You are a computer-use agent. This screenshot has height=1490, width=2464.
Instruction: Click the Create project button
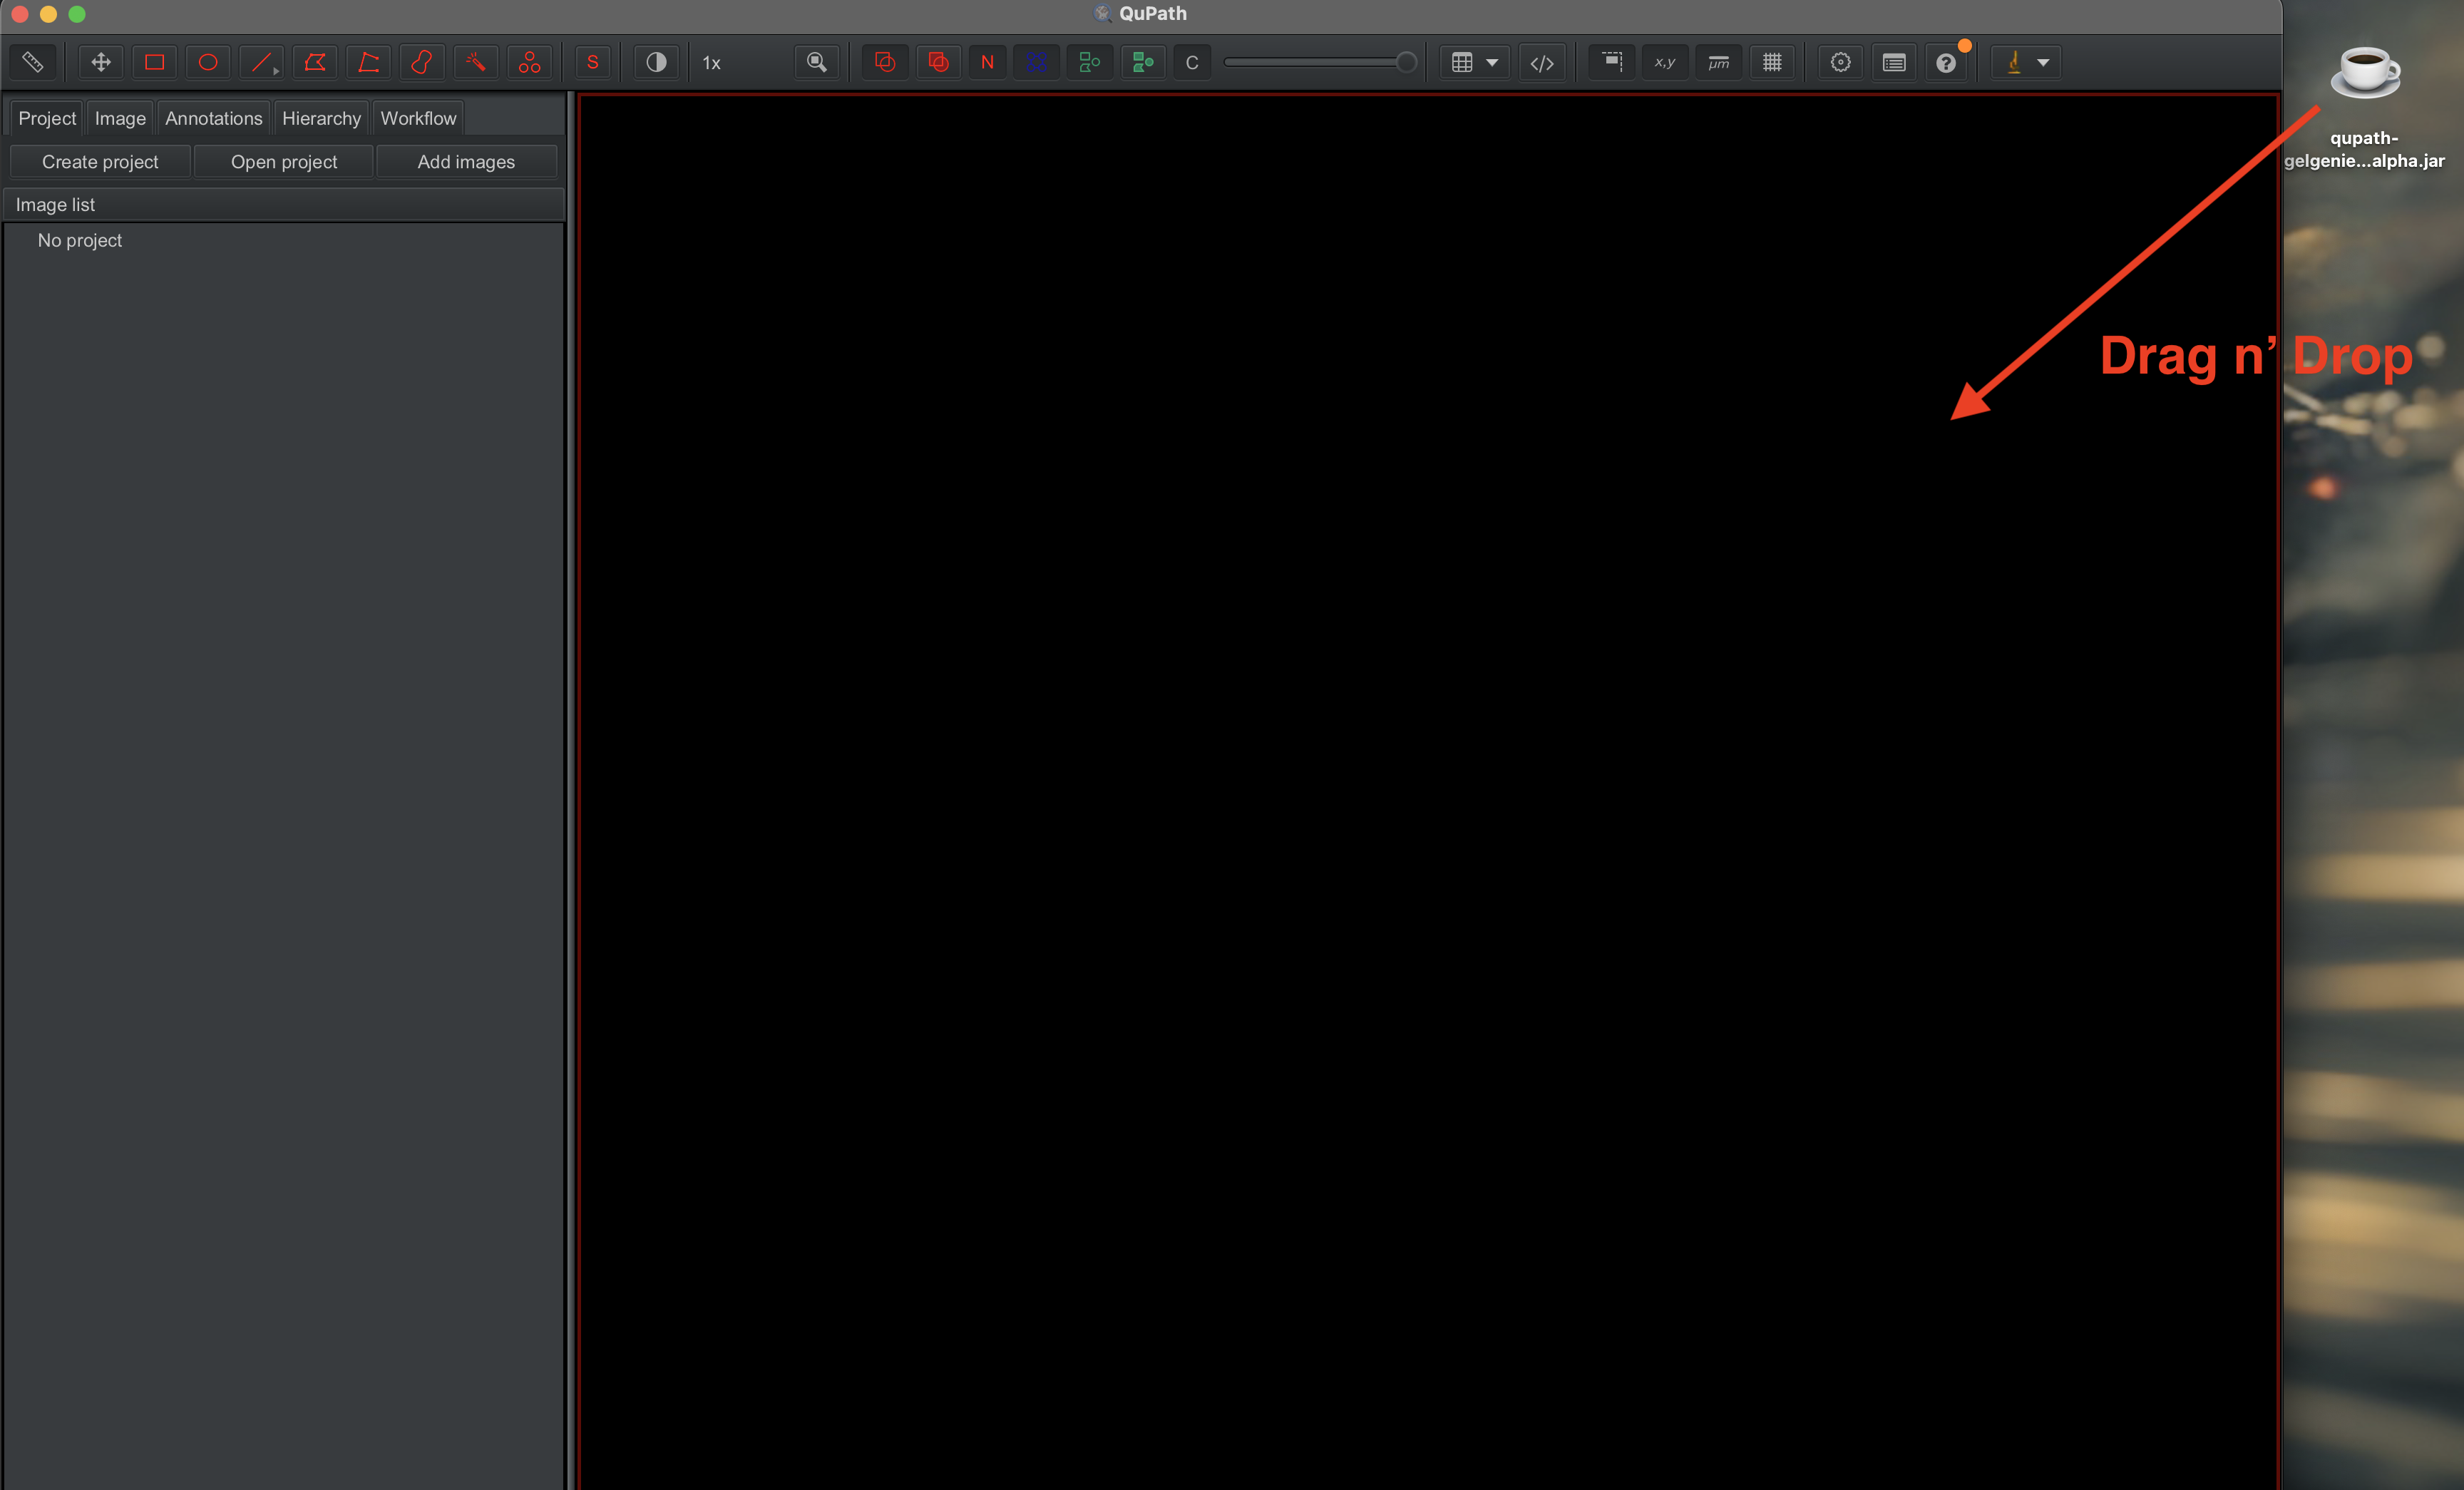102,160
